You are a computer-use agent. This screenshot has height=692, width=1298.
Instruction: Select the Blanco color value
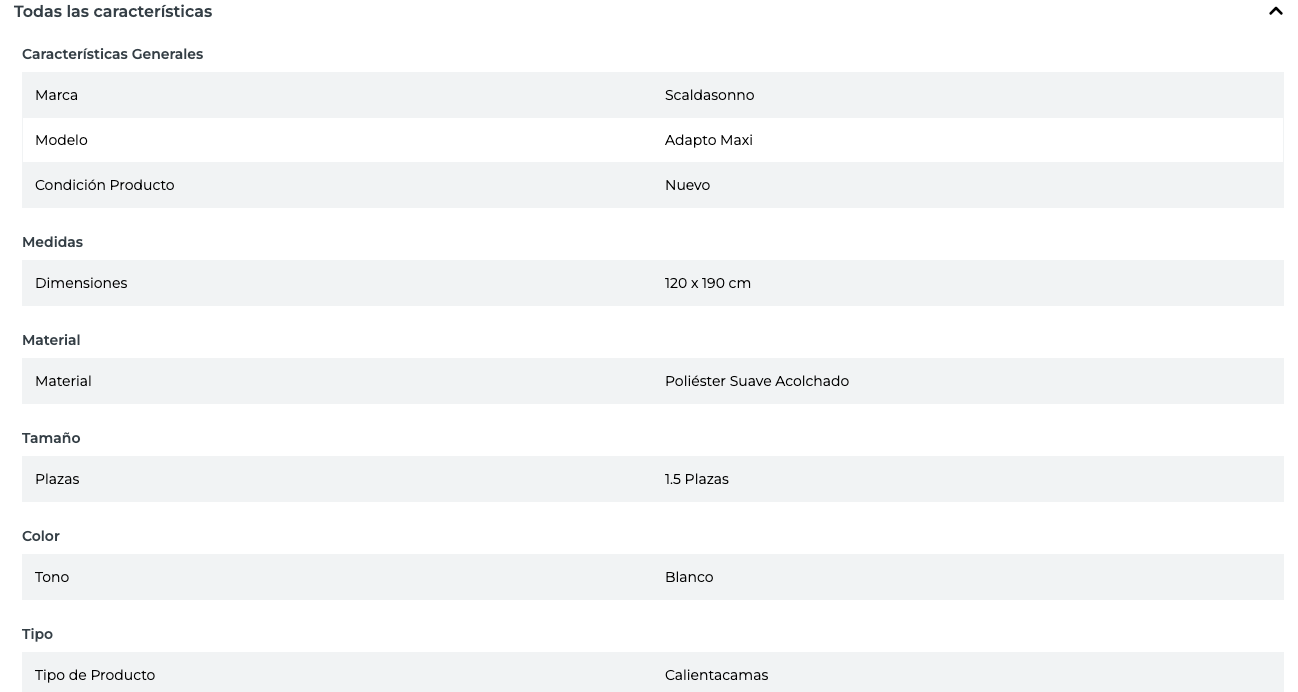(689, 577)
